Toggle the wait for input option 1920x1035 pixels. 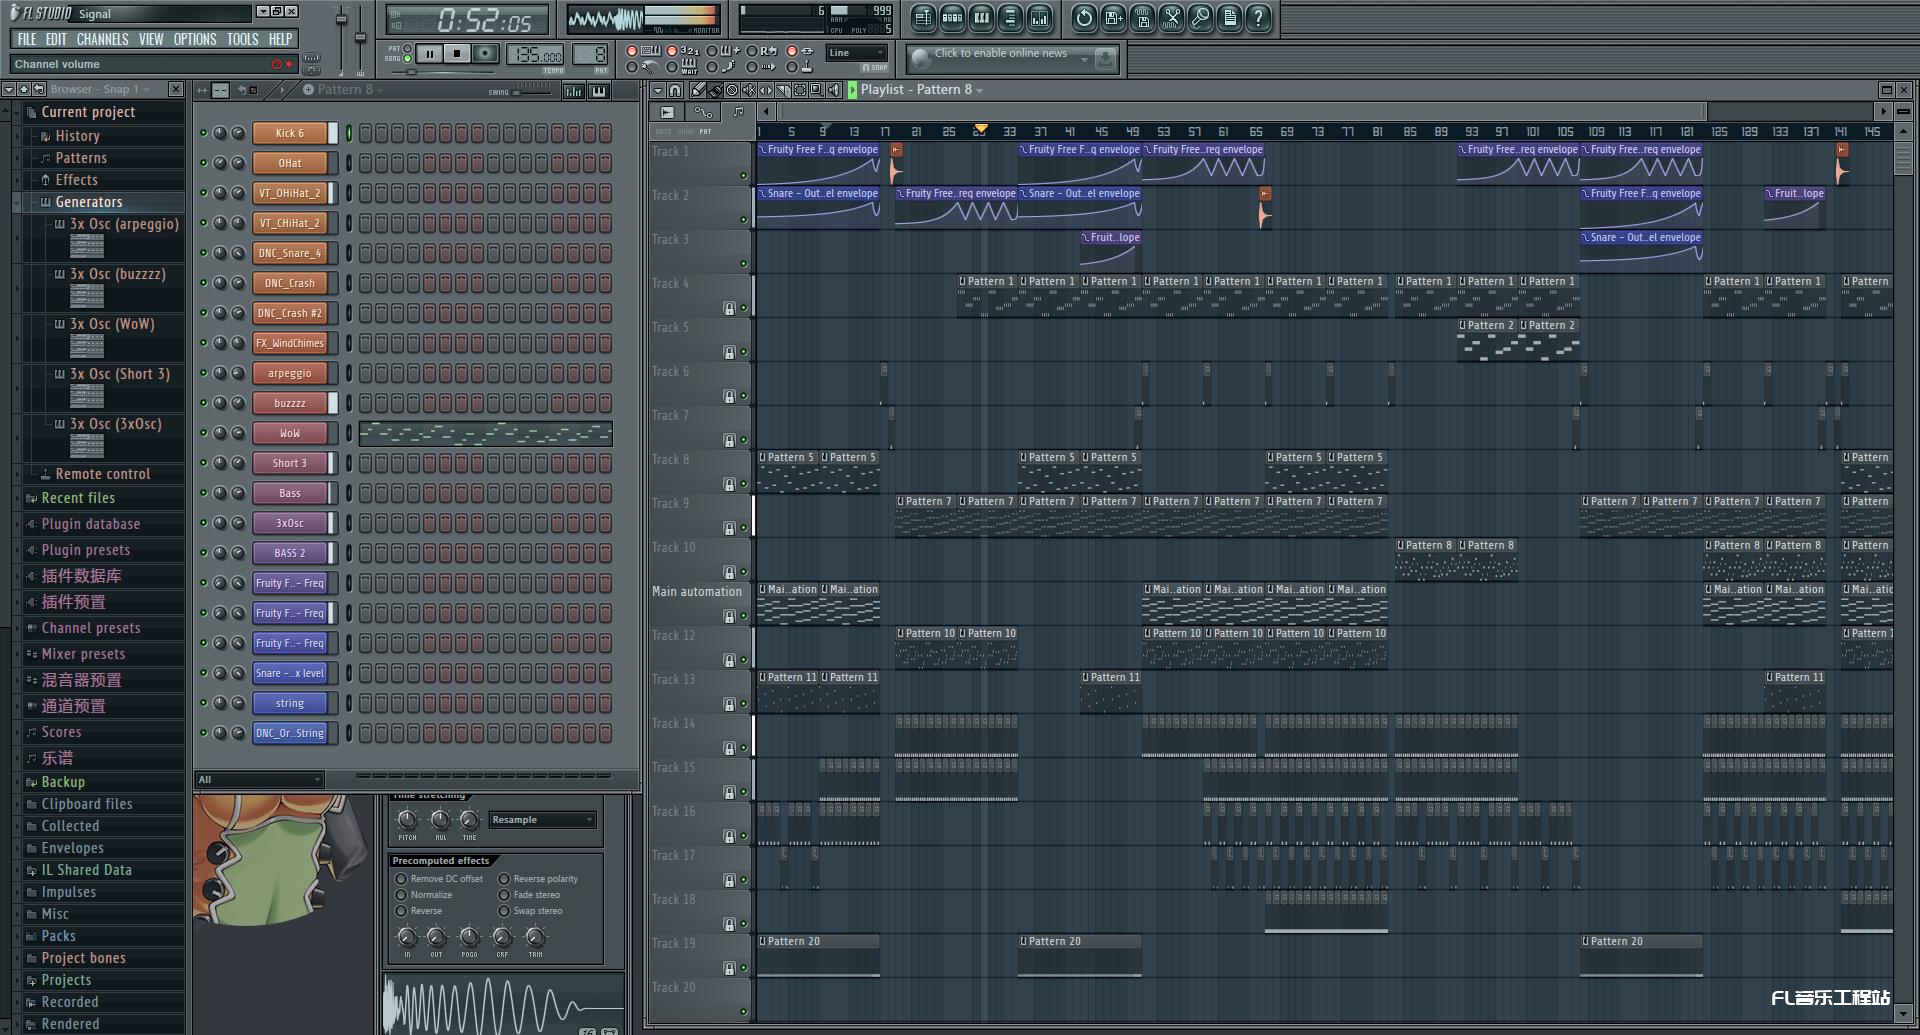(x=682, y=67)
